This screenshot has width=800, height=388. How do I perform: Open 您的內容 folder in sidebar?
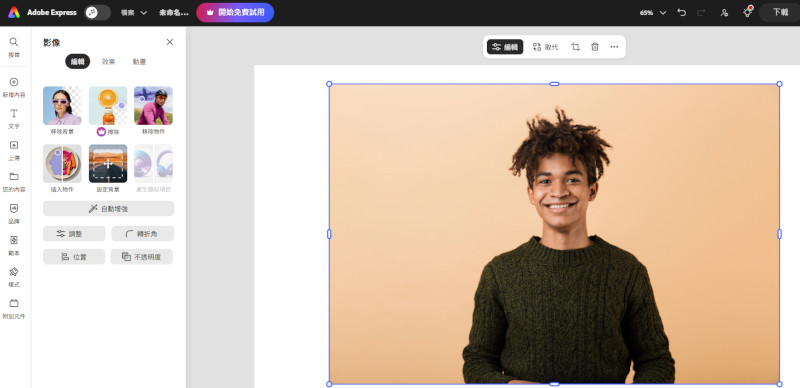coord(14,182)
